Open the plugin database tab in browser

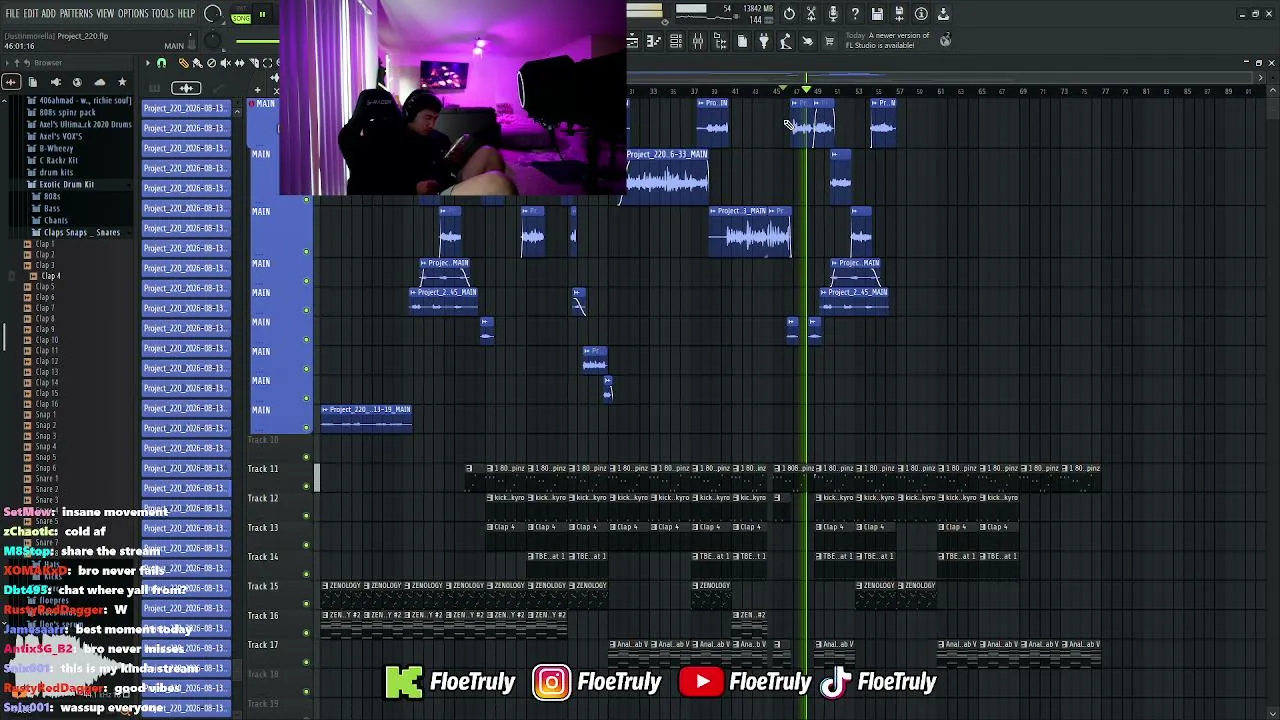55,82
